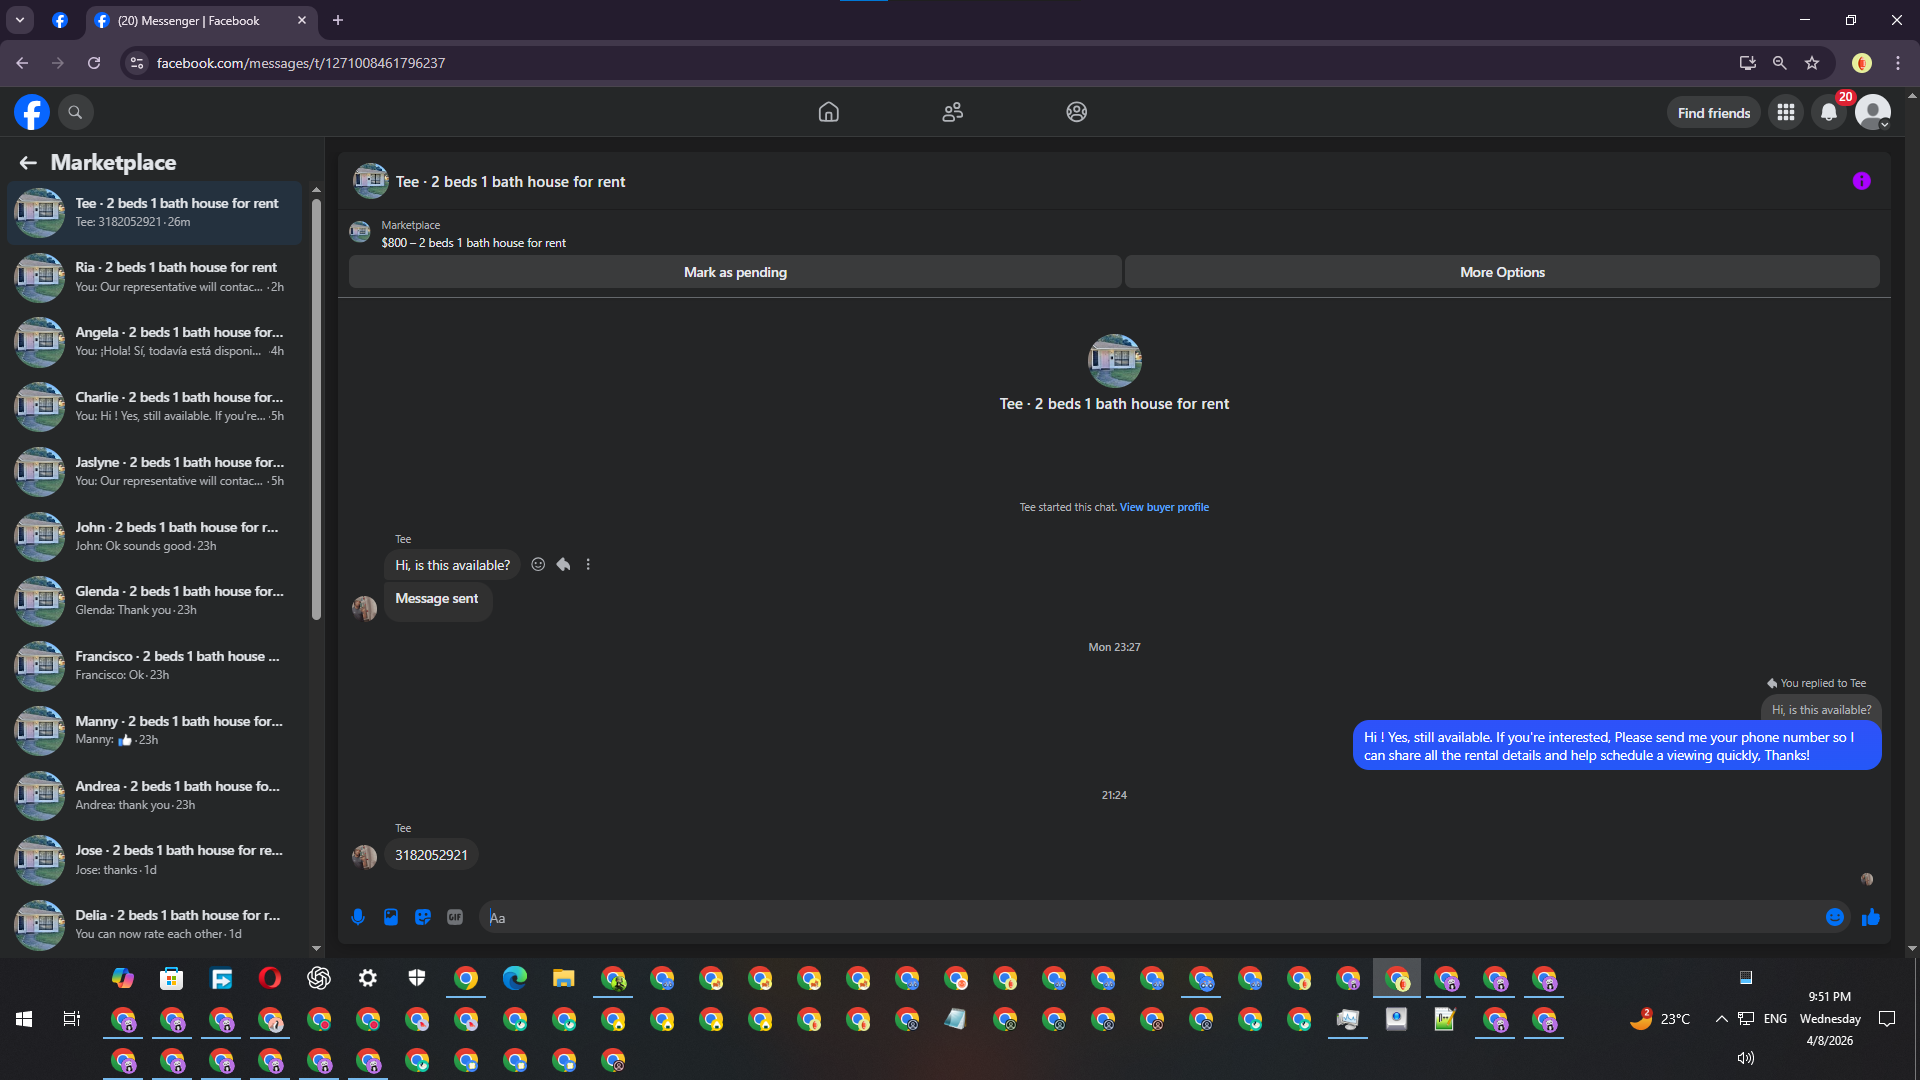Viewport: 1920px width, 1080px height.
Task: Click the voice clip microphone icon
Action: (358, 917)
